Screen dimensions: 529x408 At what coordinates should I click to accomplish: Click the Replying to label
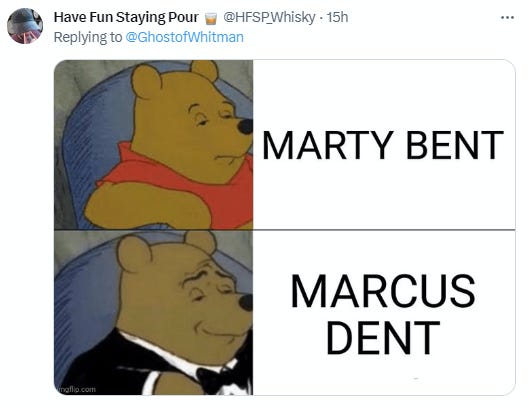(88, 37)
